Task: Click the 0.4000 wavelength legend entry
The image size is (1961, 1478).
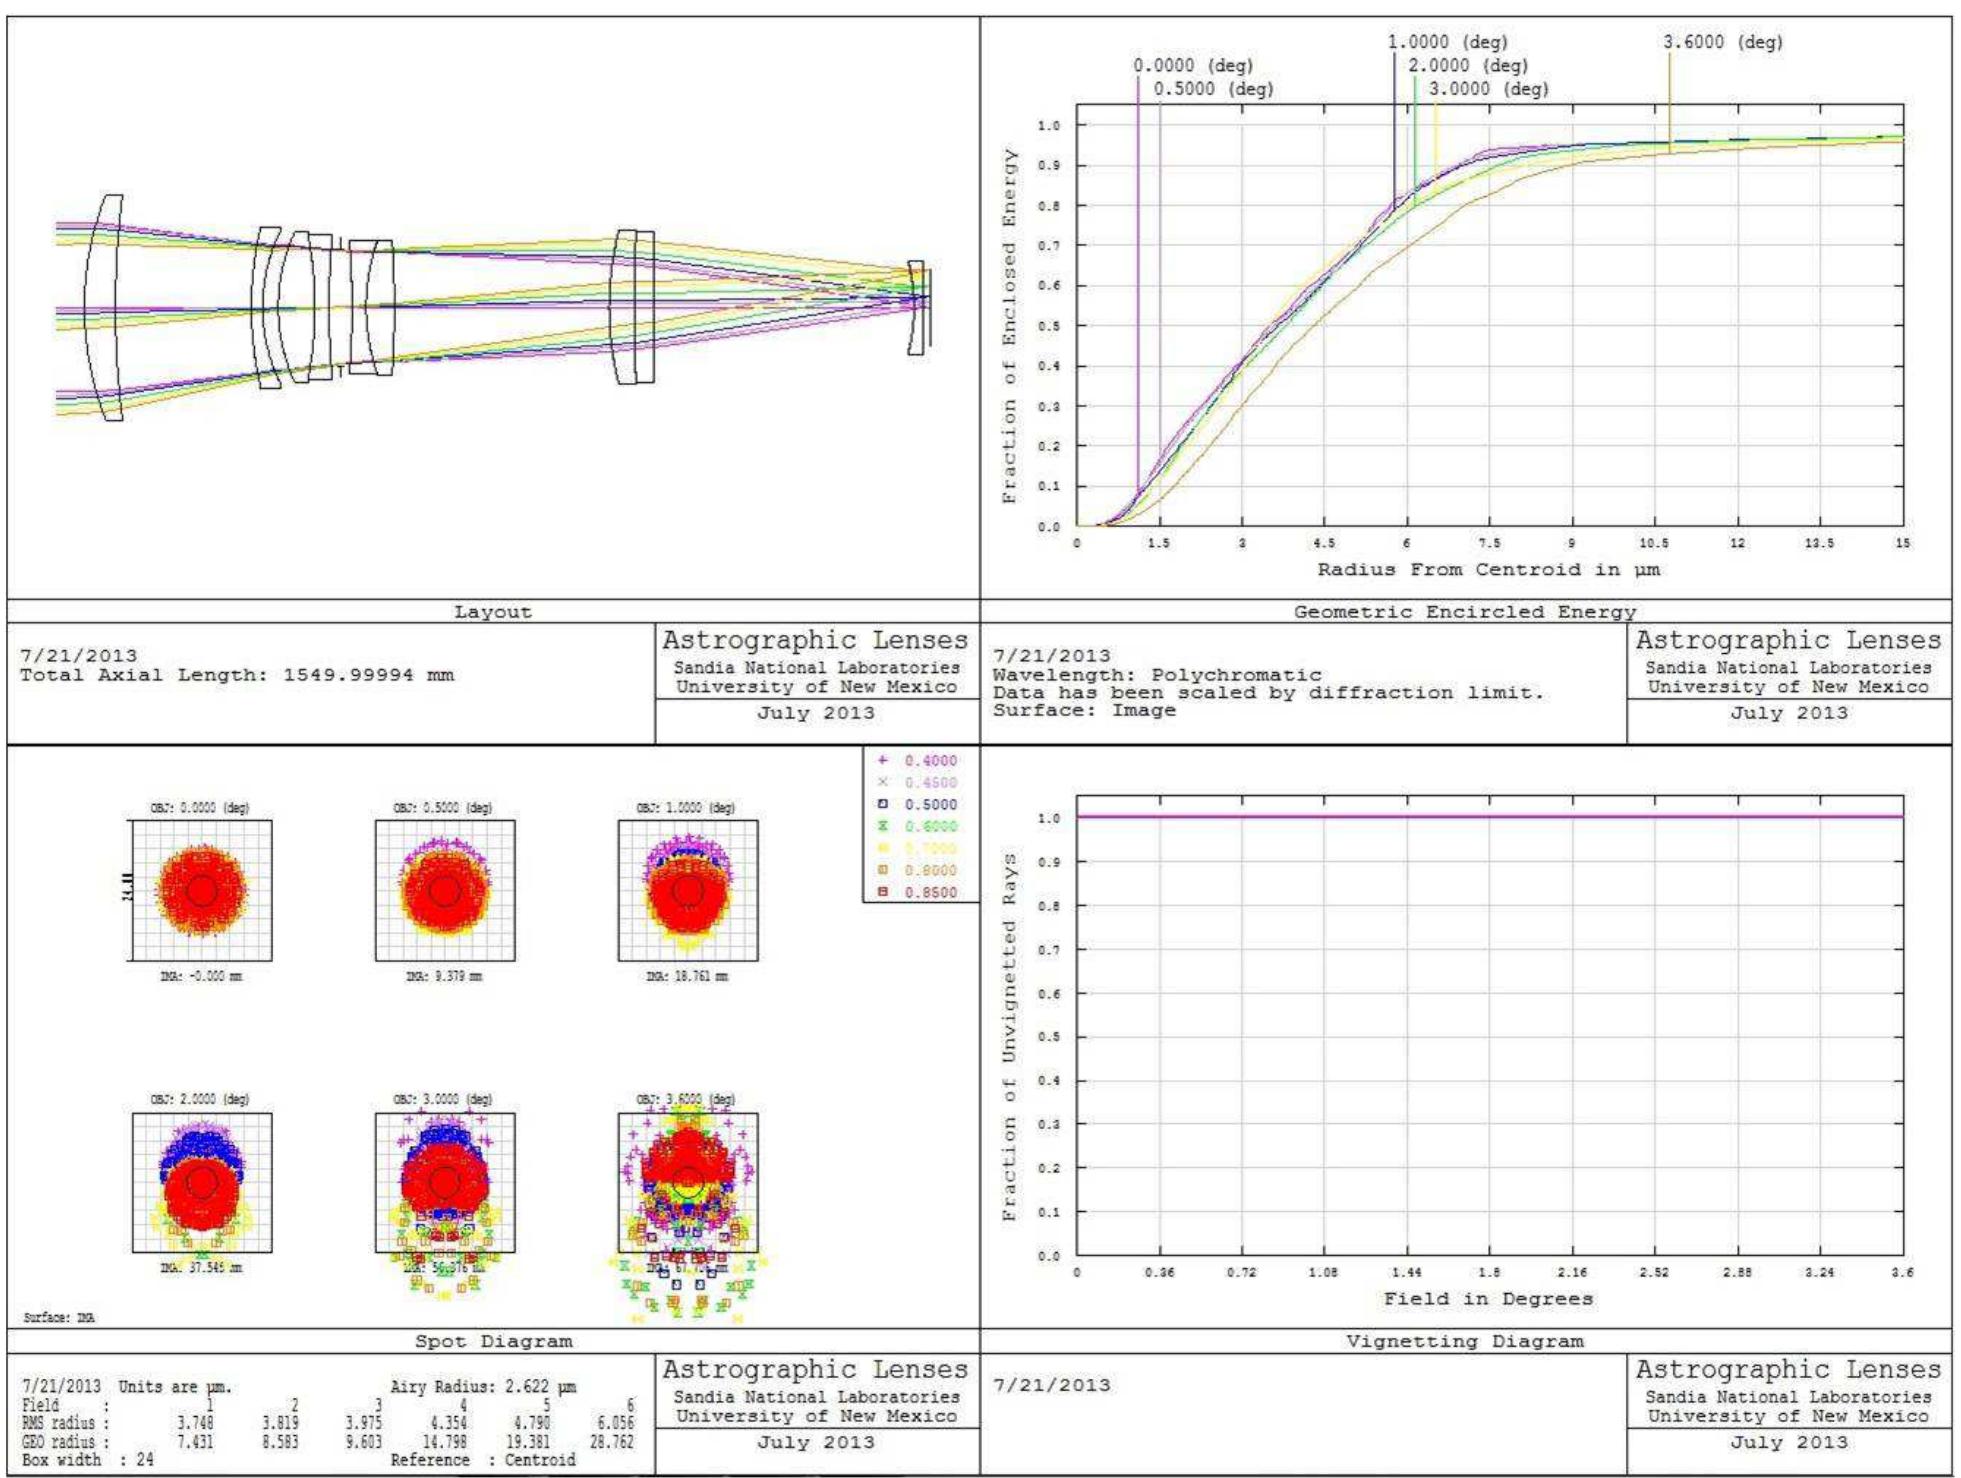Action: 918,761
